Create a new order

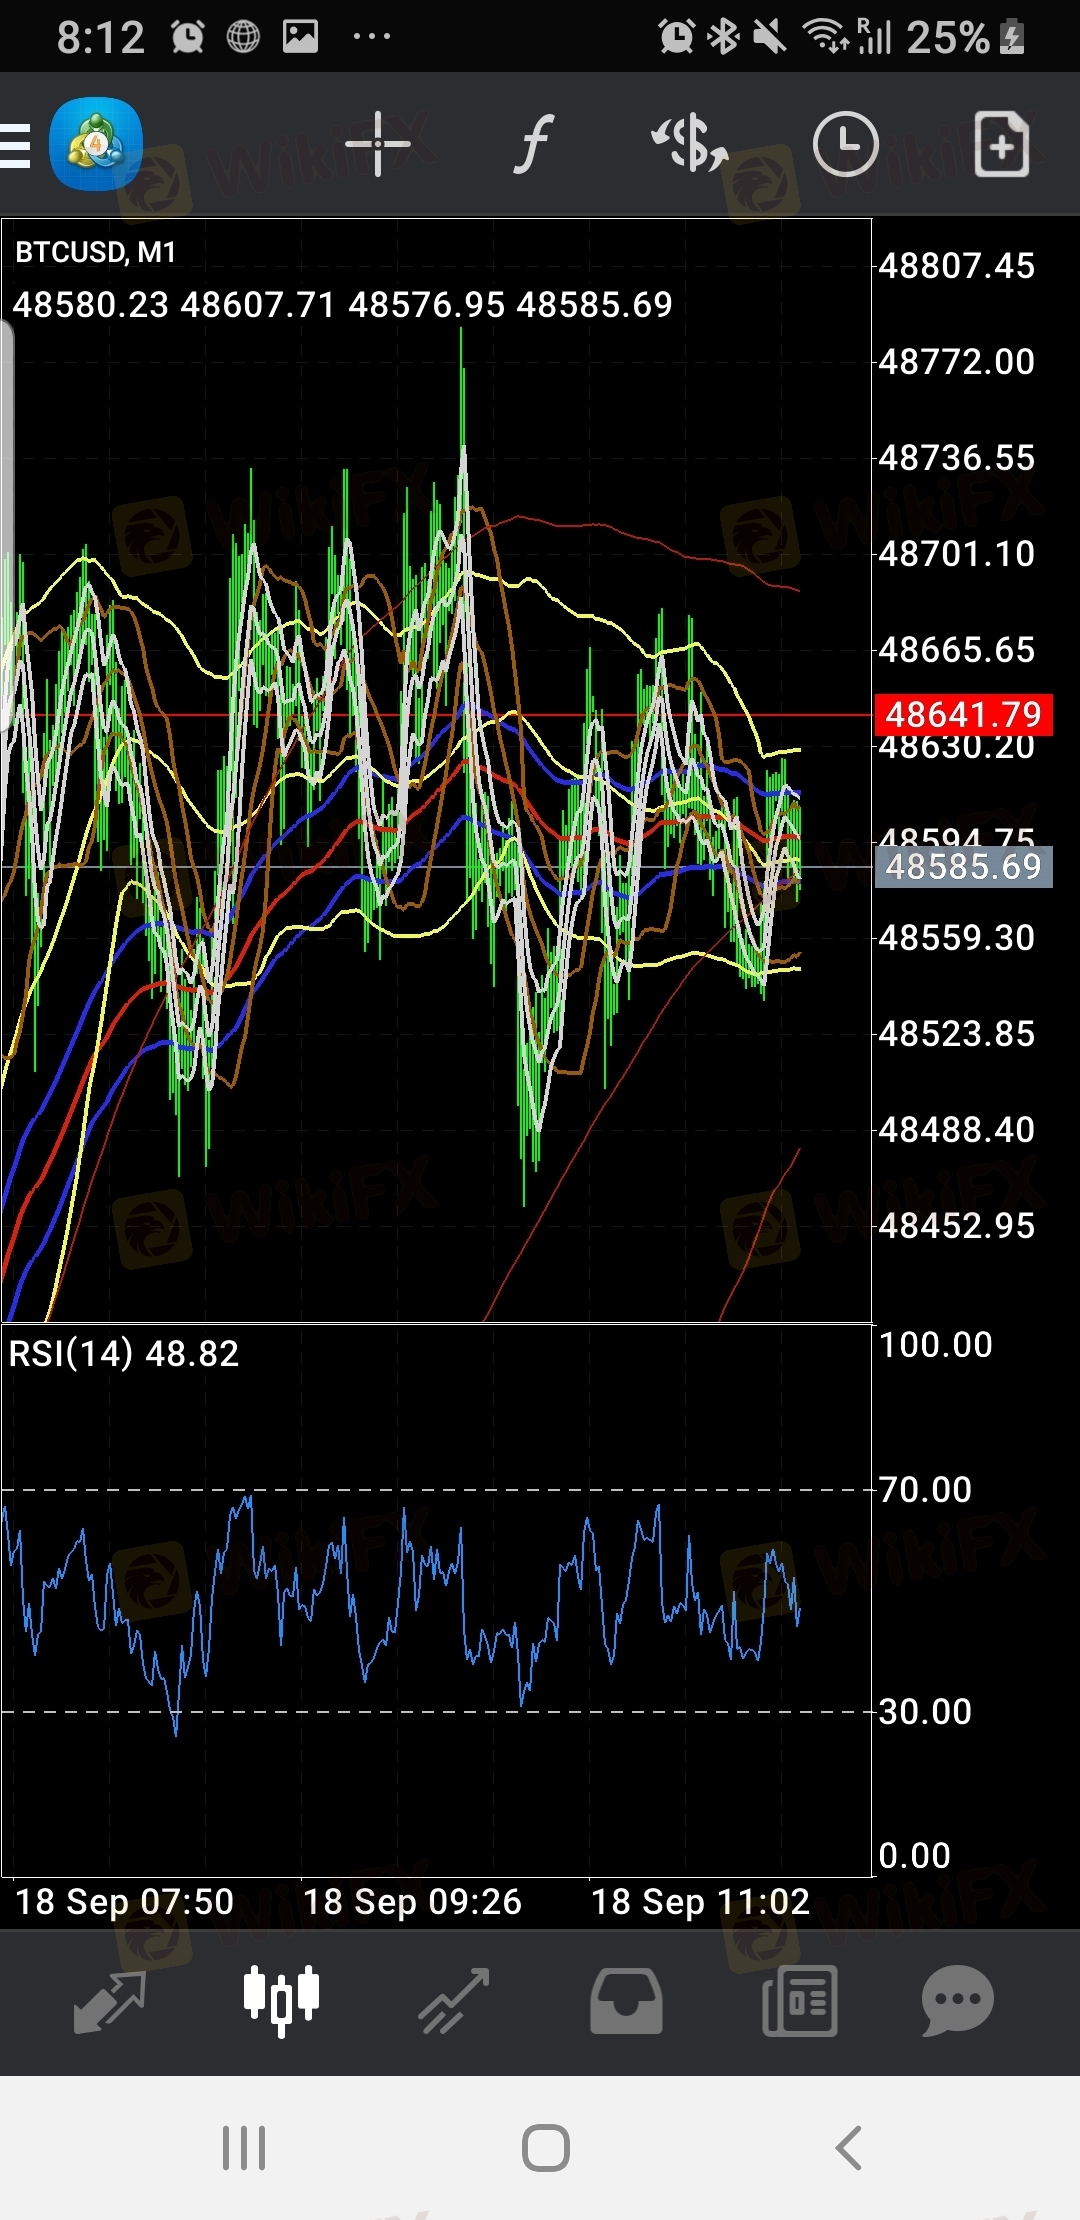point(1001,144)
